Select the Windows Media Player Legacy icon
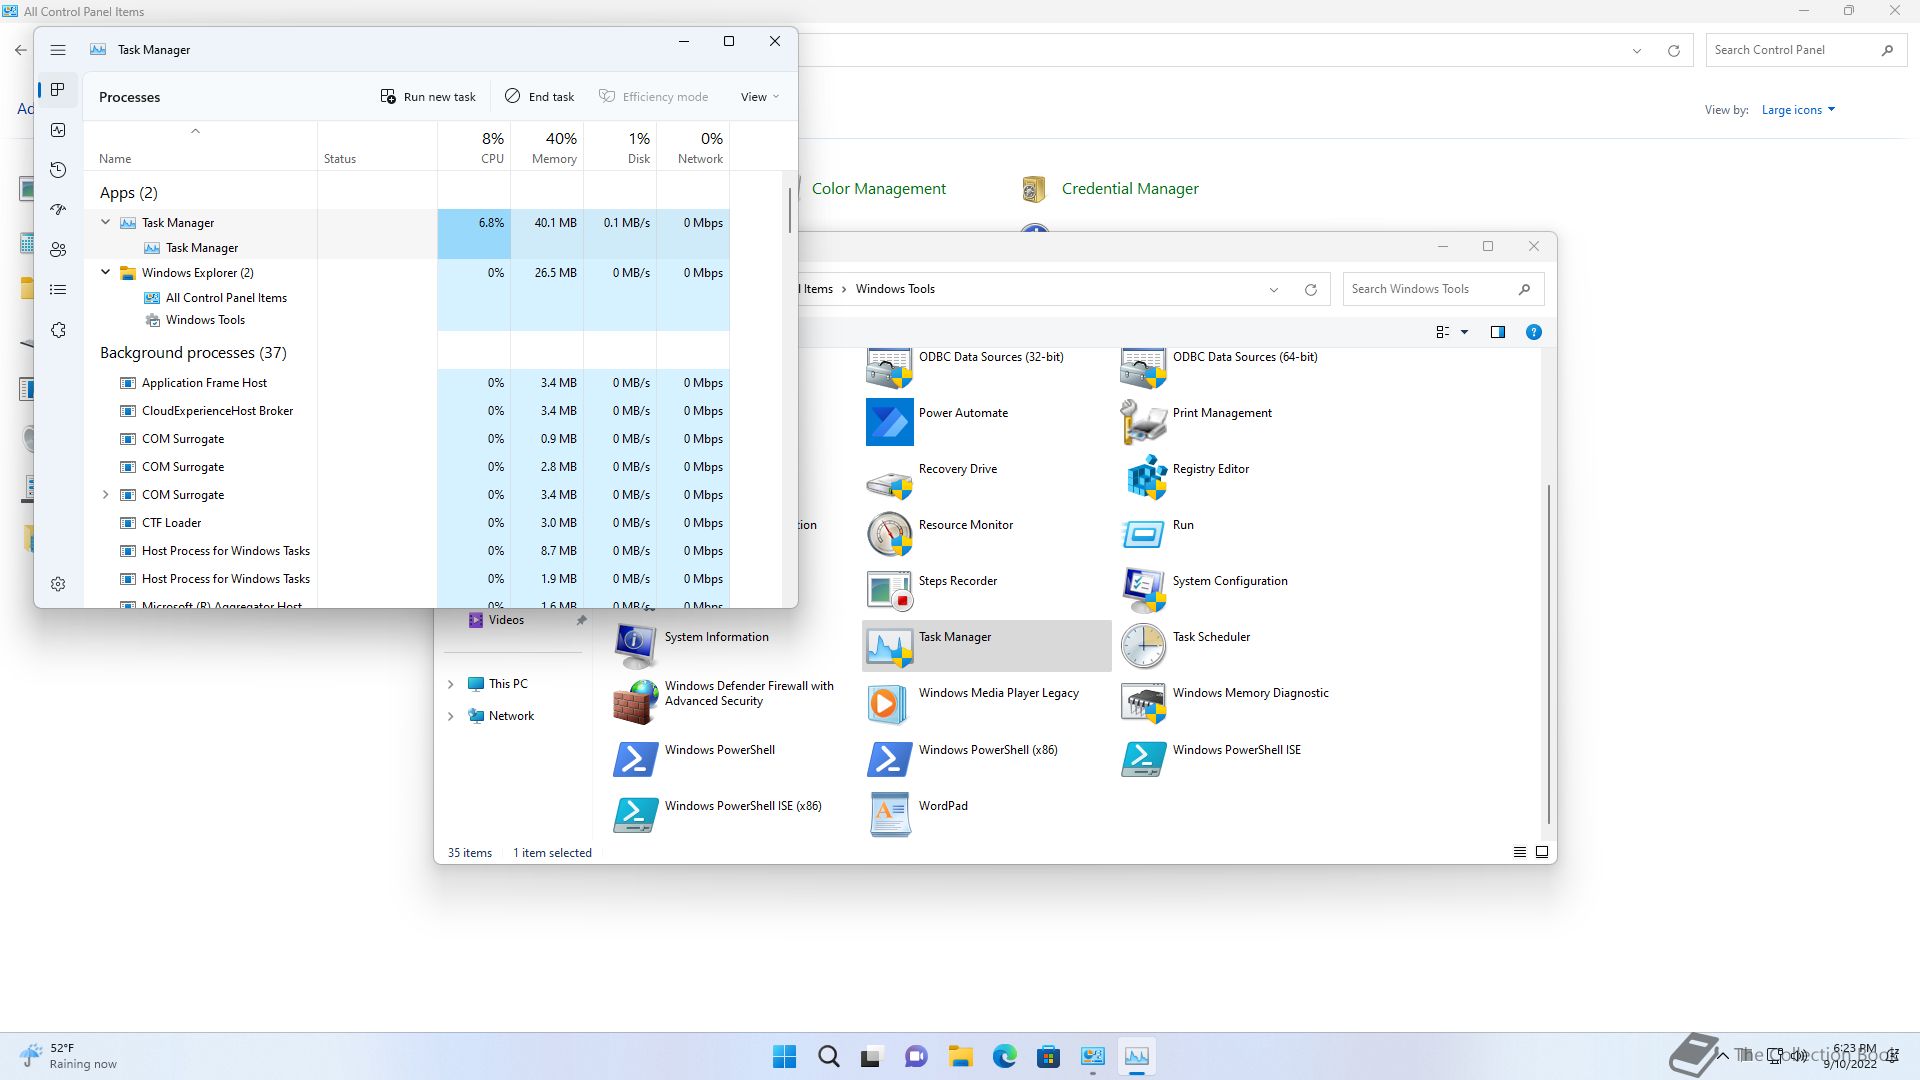 pyautogui.click(x=889, y=702)
